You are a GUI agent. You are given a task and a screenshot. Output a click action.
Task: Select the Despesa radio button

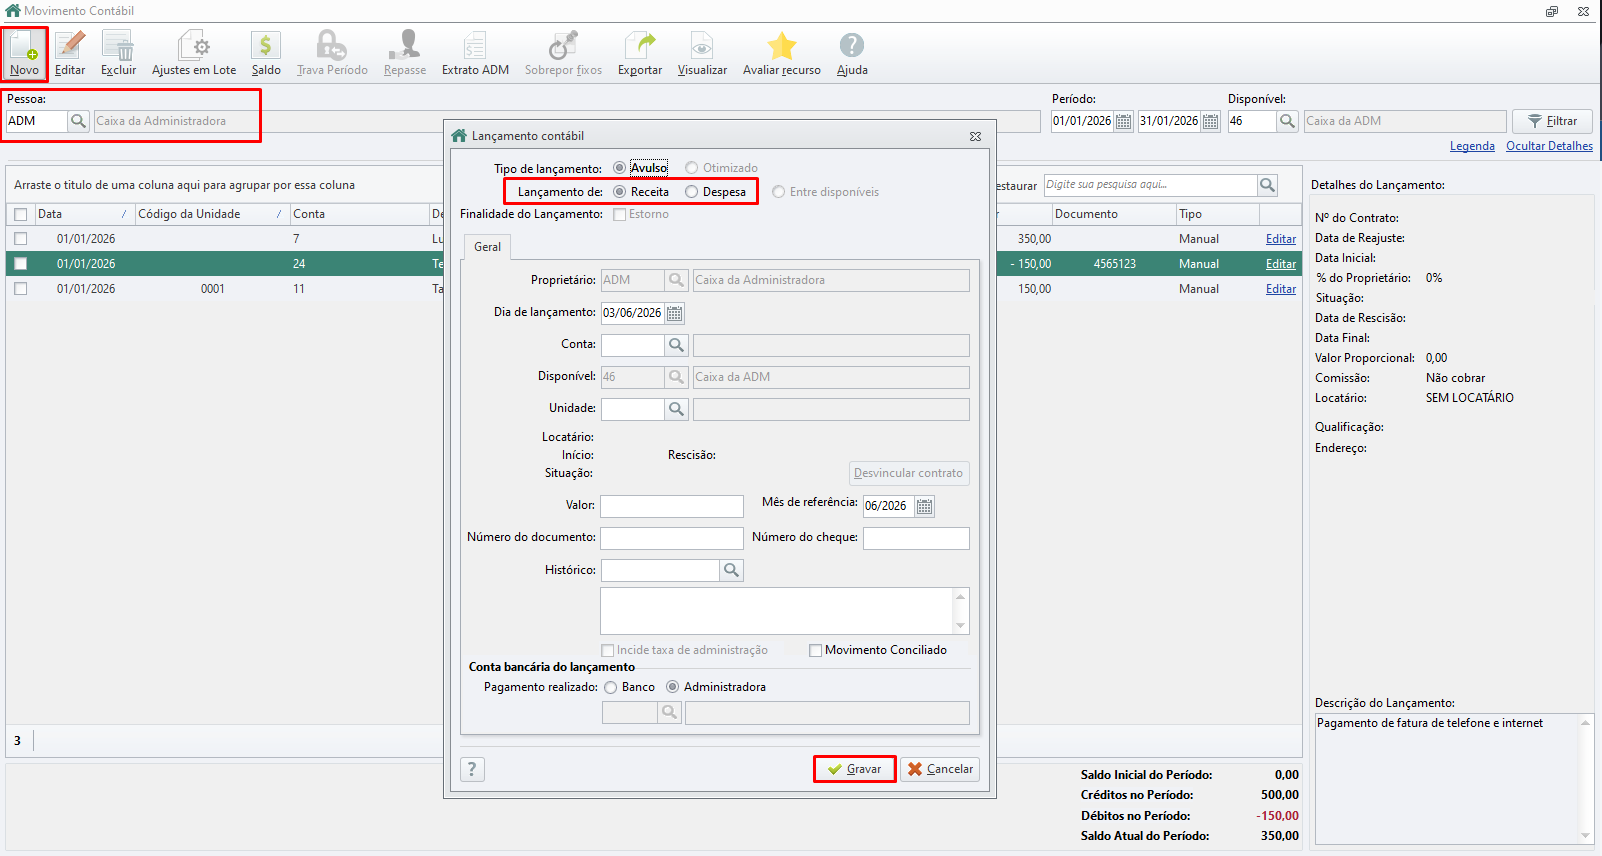pos(692,192)
